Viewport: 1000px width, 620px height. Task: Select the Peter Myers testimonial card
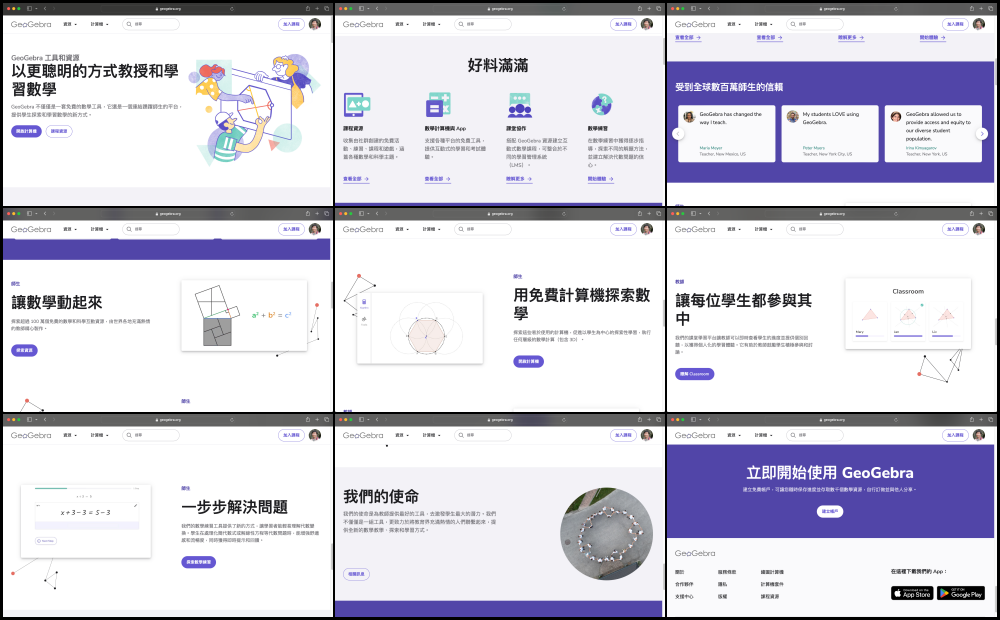coord(830,134)
